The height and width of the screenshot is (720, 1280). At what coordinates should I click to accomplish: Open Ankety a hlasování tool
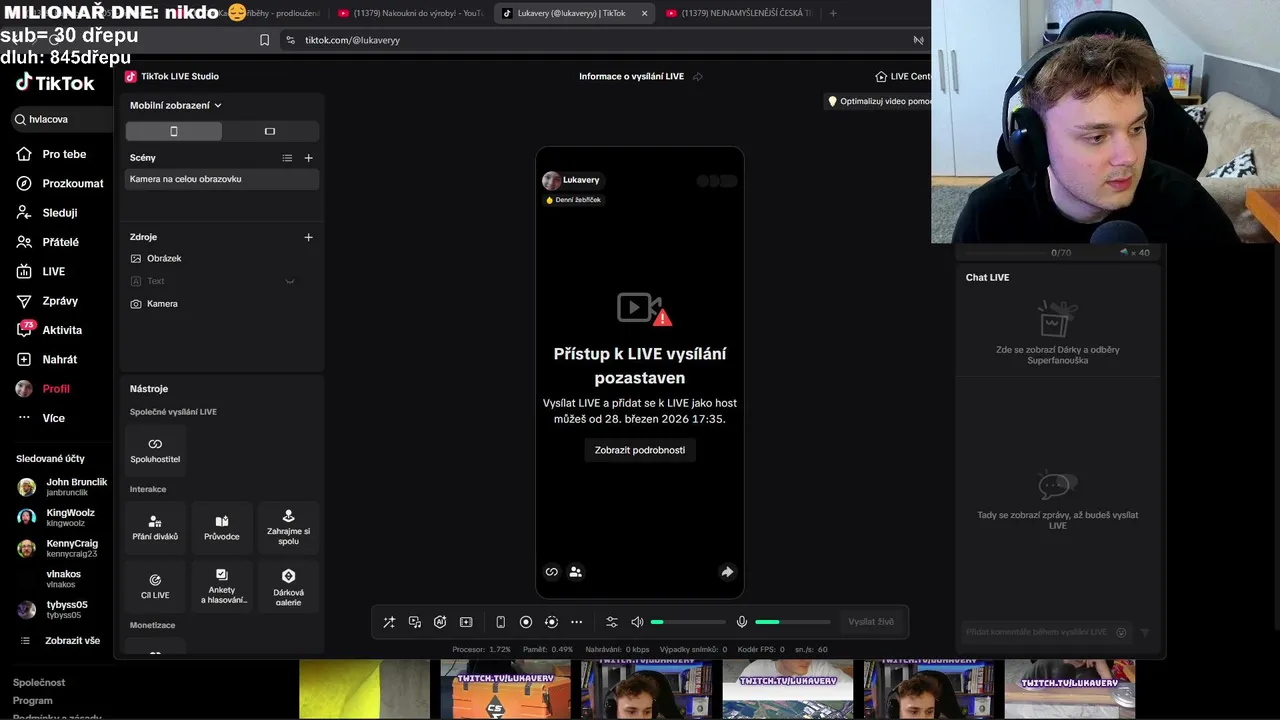pyautogui.click(x=222, y=587)
